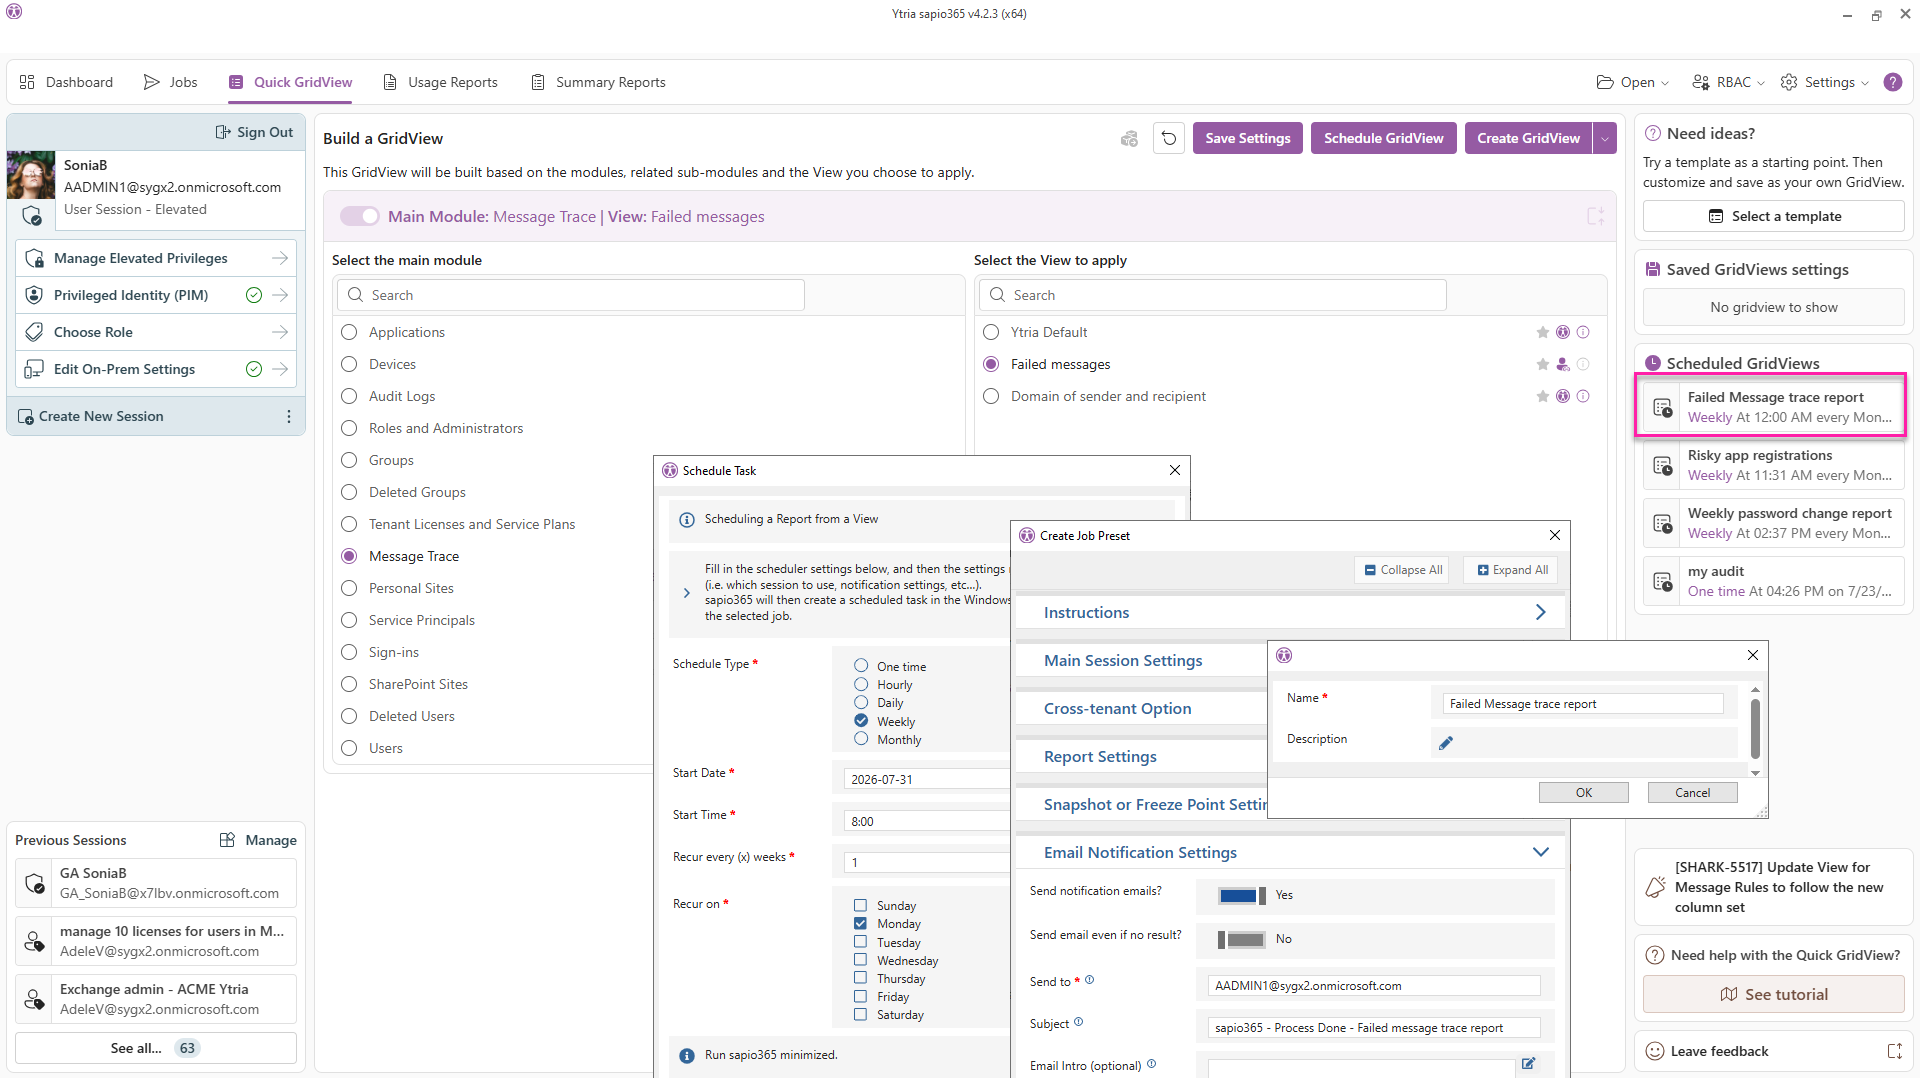Image resolution: width=1920 pixels, height=1078 pixels.
Task: Uncheck the Monday recurrence checkbox
Action: (860, 923)
